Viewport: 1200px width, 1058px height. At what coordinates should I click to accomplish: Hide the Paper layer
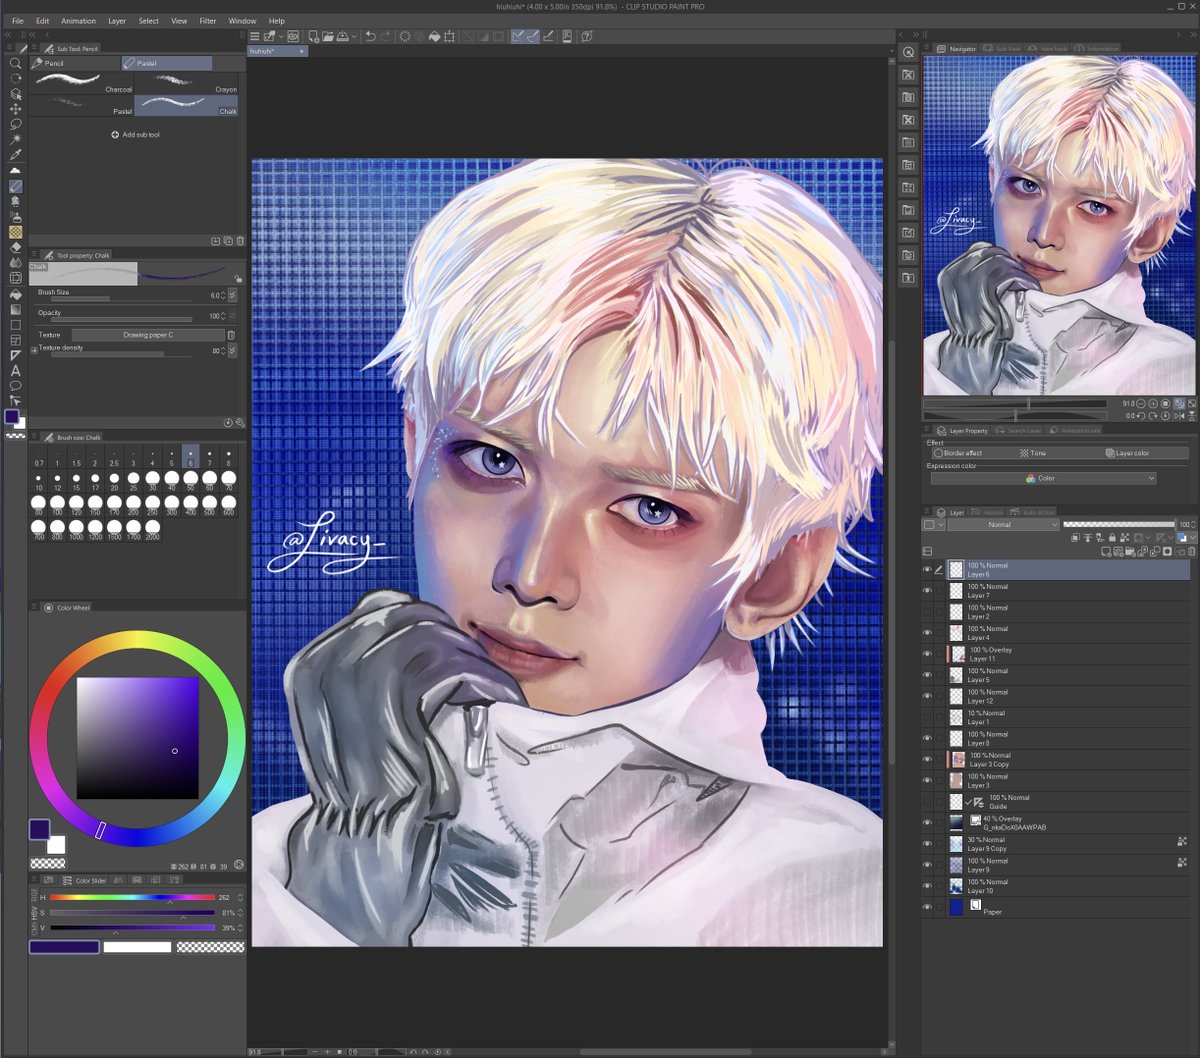coord(927,907)
